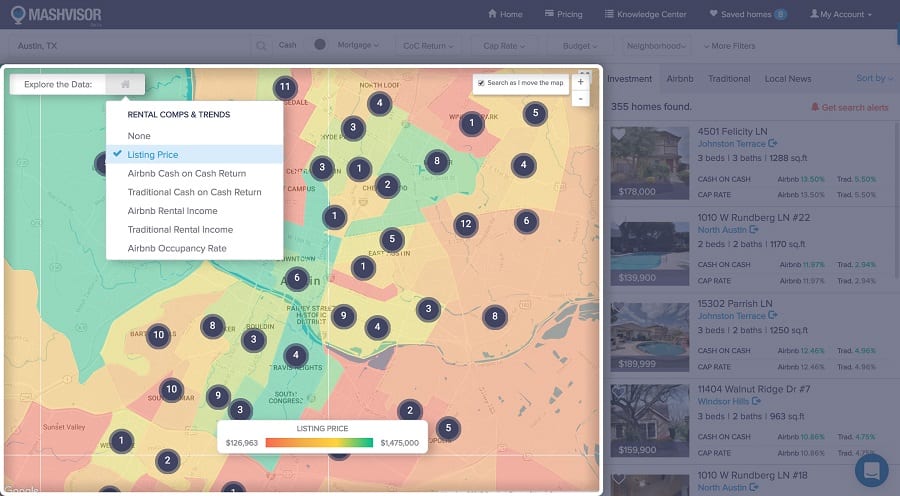Select None in Rental Comps & Trends
900x496 pixels.
(139, 135)
